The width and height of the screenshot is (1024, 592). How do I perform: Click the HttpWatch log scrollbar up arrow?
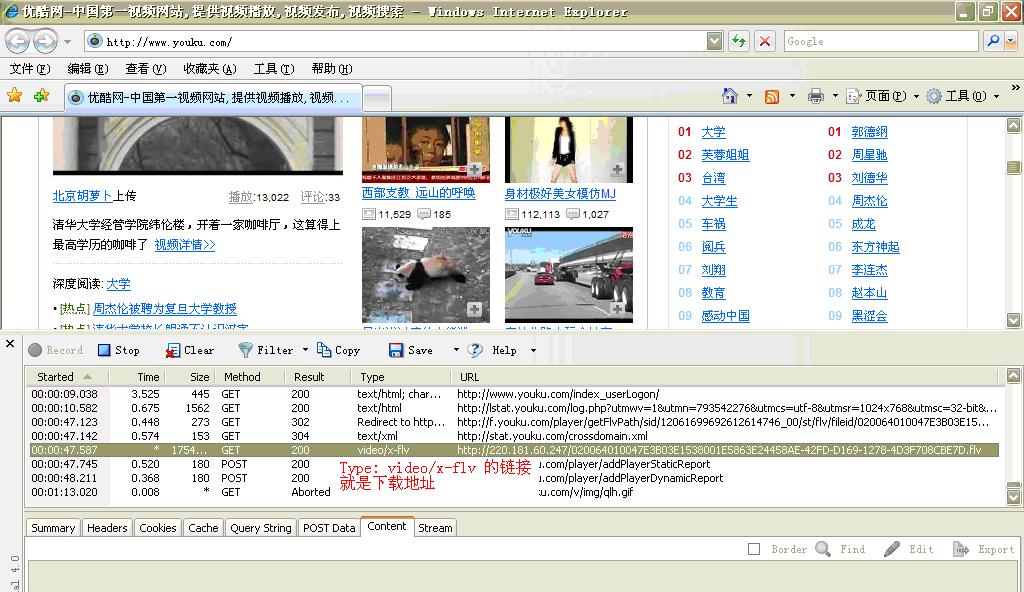click(x=1013, y=375)
